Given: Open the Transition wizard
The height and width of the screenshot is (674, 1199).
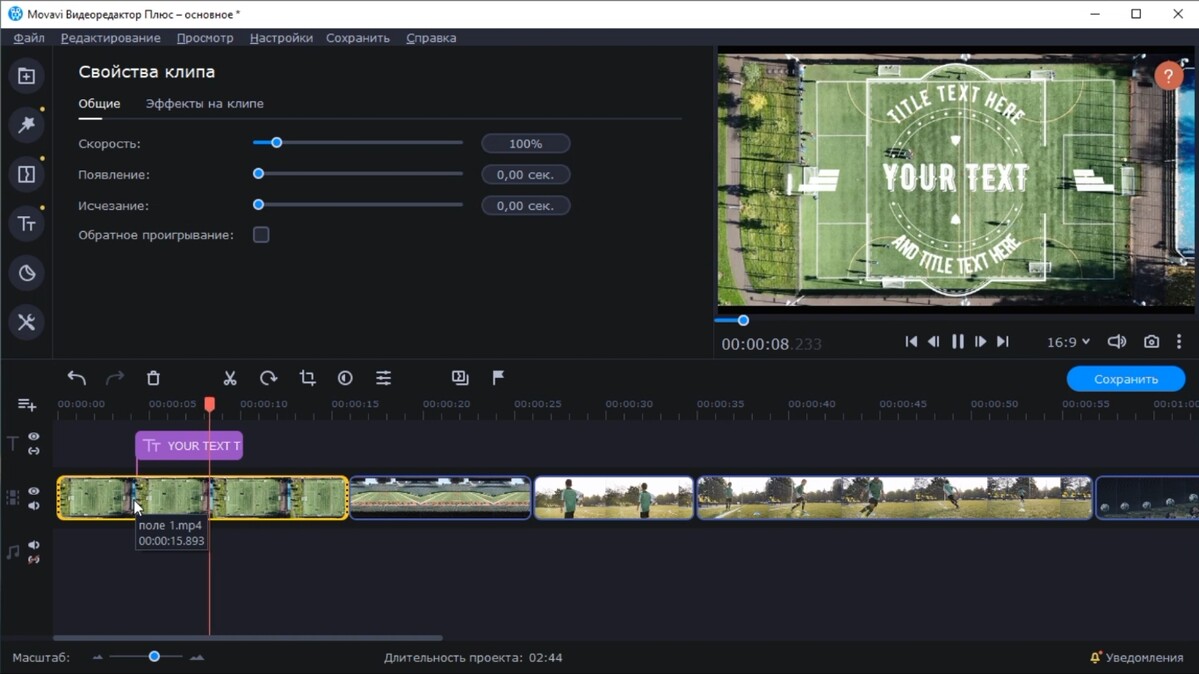Looking at the screenshot, I should (460, 378).
